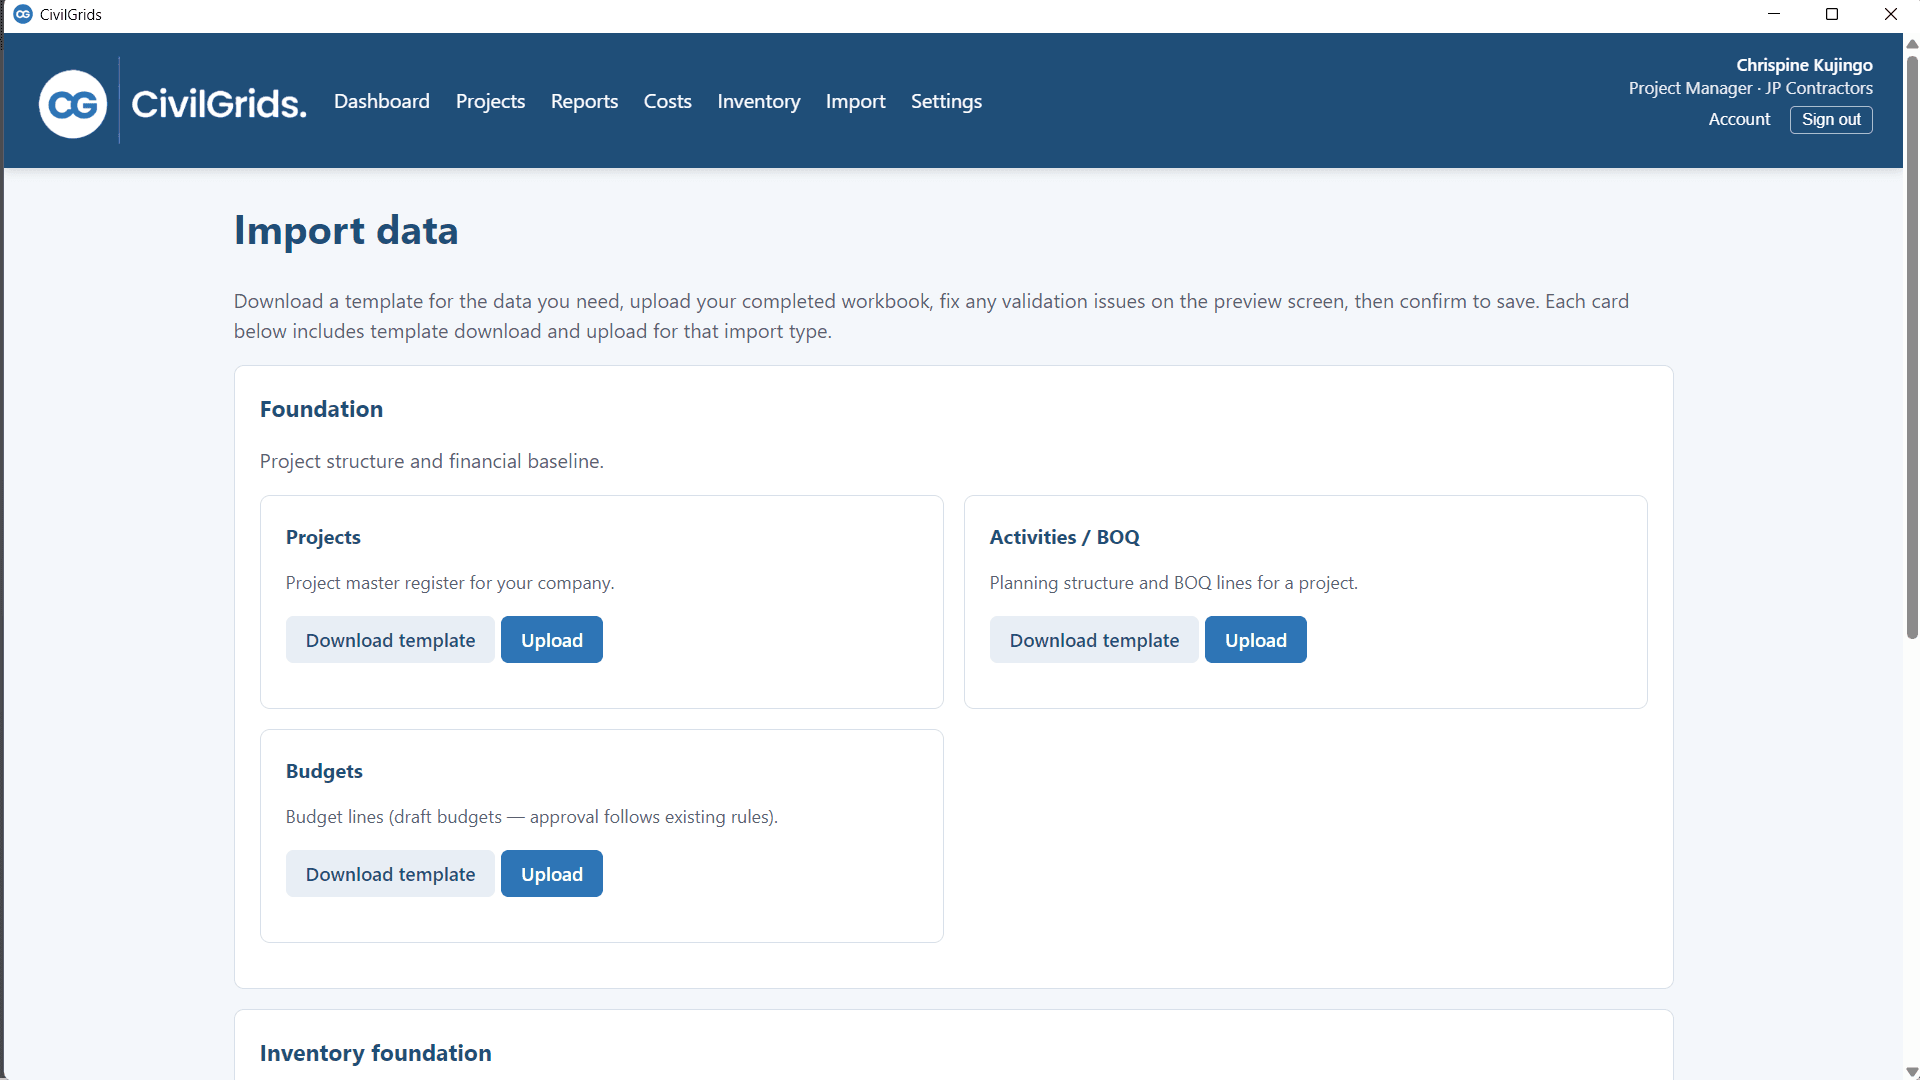
Task: Select the Import navigation item
Action: (855, 101)
